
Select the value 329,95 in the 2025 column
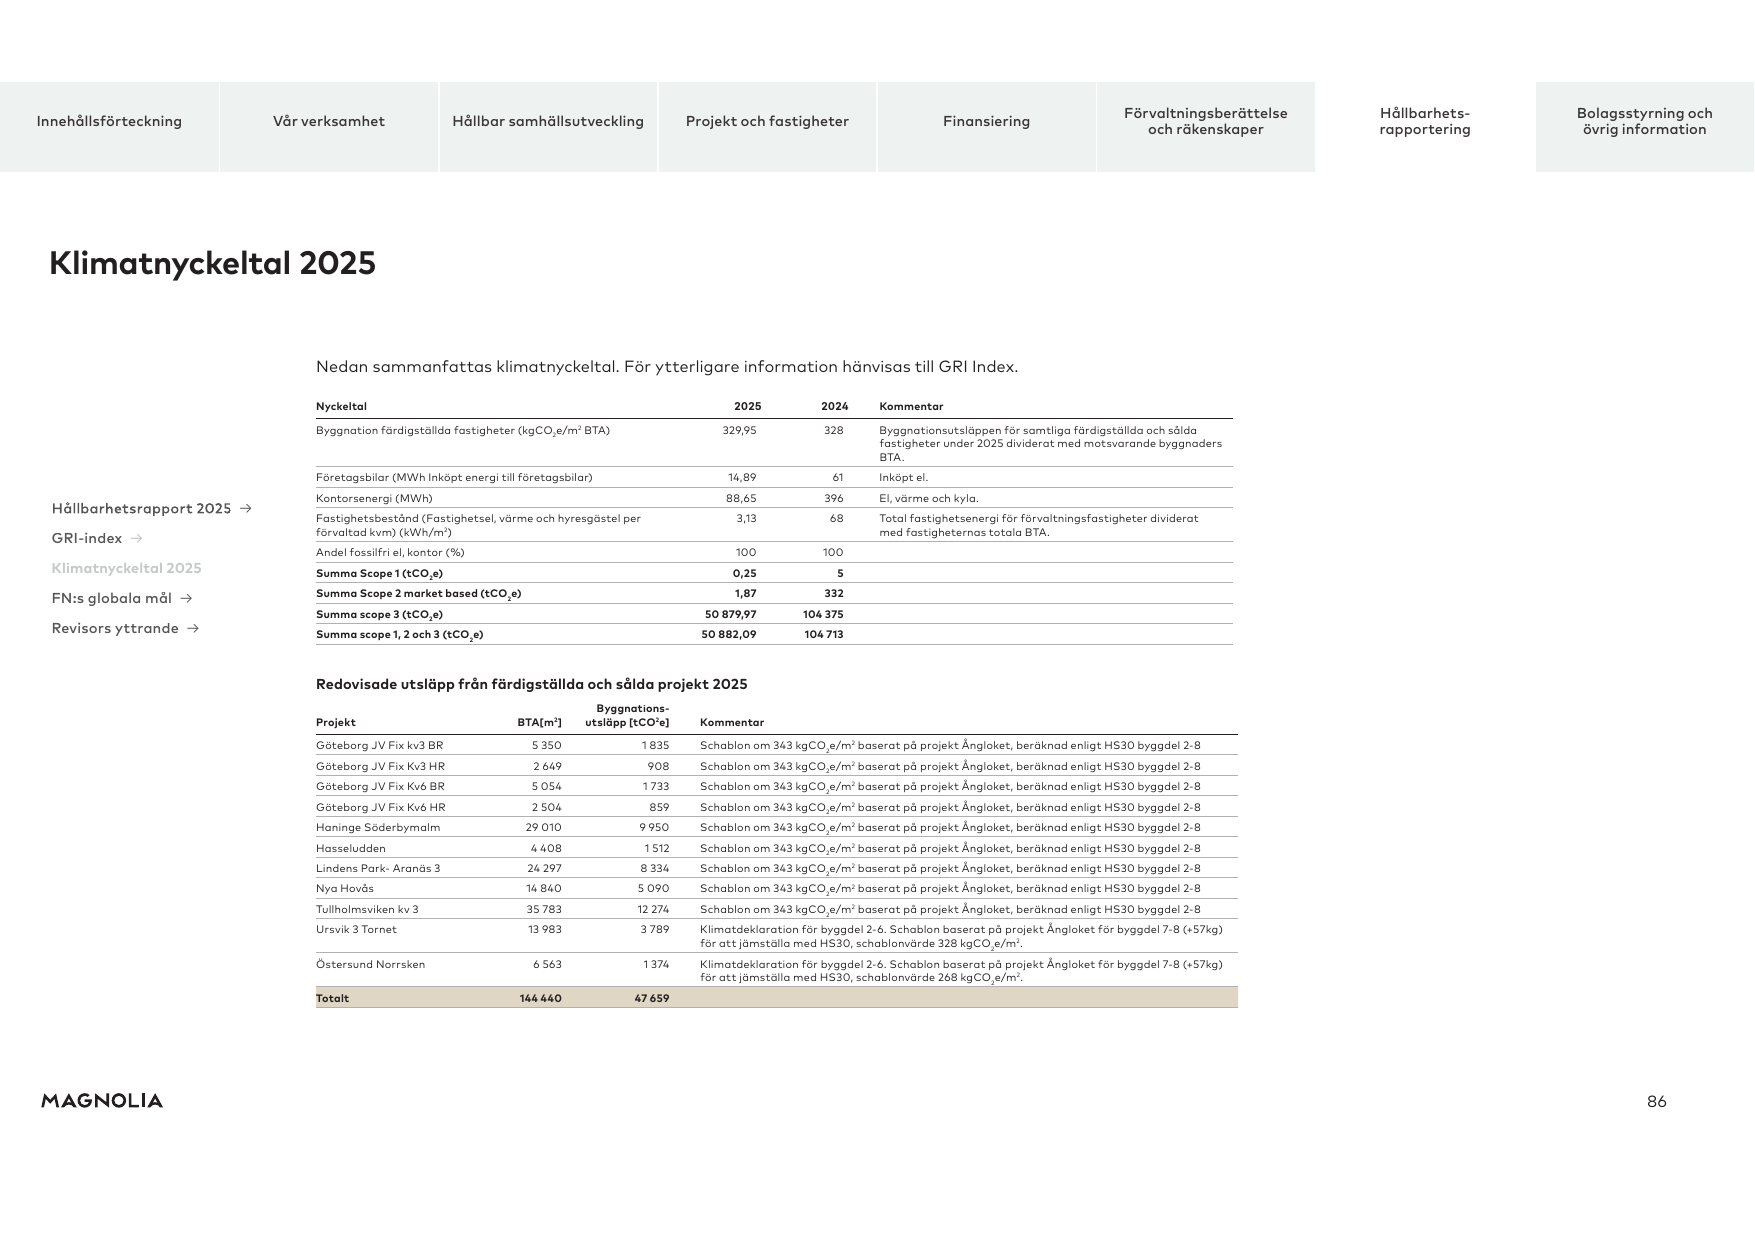point(739,430)
